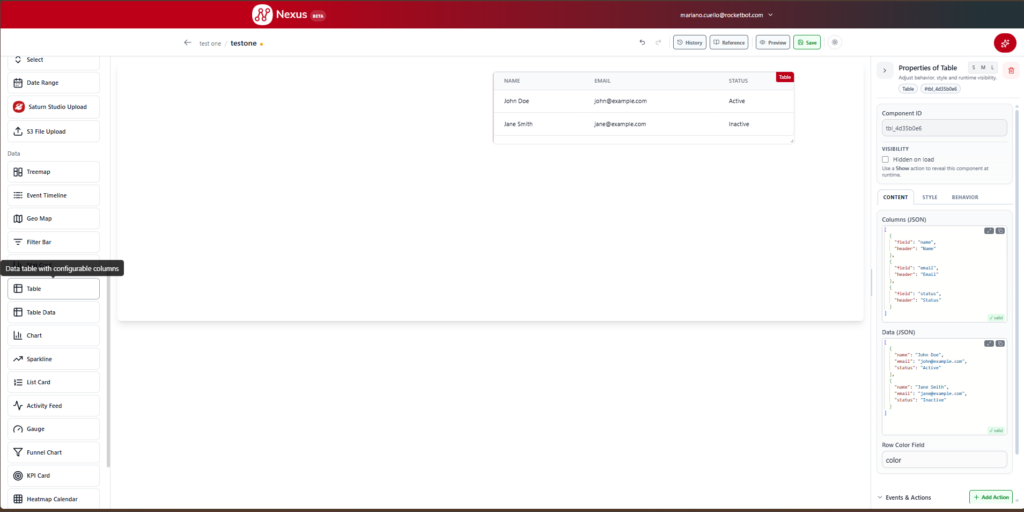Screen dimensions: 1024x512
Task: Add the Treemap component
Action: (x=54, y=172)
